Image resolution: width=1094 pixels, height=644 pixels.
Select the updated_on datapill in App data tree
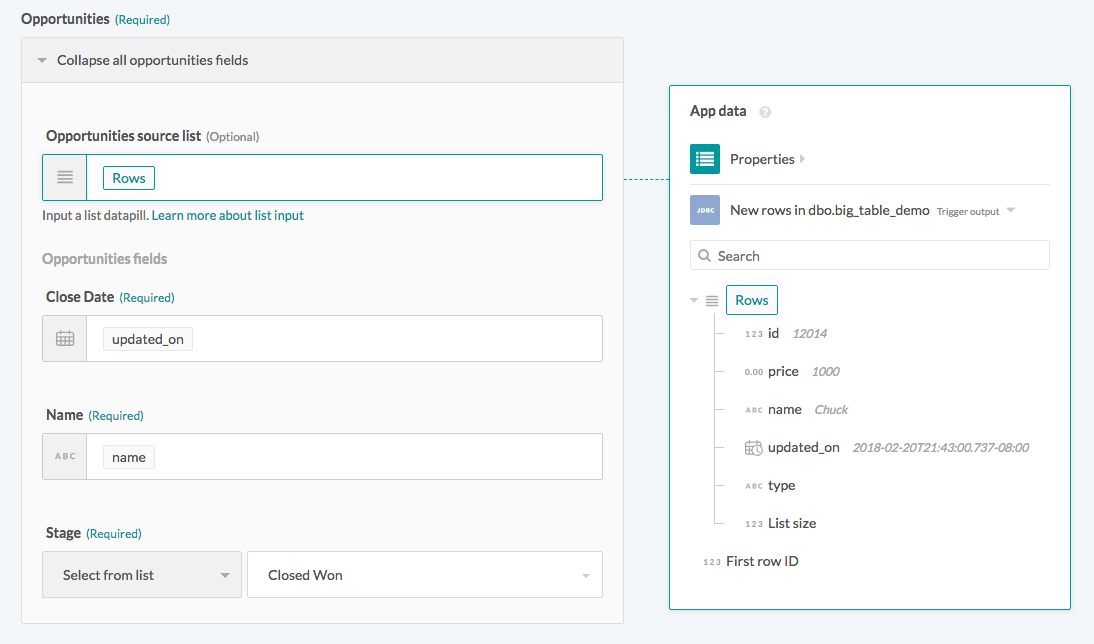pyautogui.click(x=803, y=447)
